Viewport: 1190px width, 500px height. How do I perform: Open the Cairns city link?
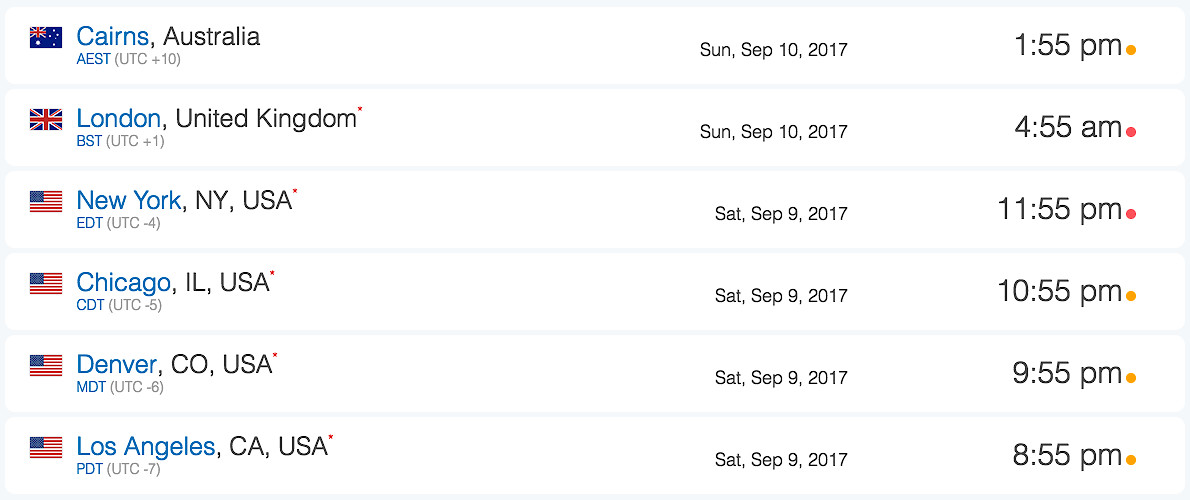(x=113, y=37)
